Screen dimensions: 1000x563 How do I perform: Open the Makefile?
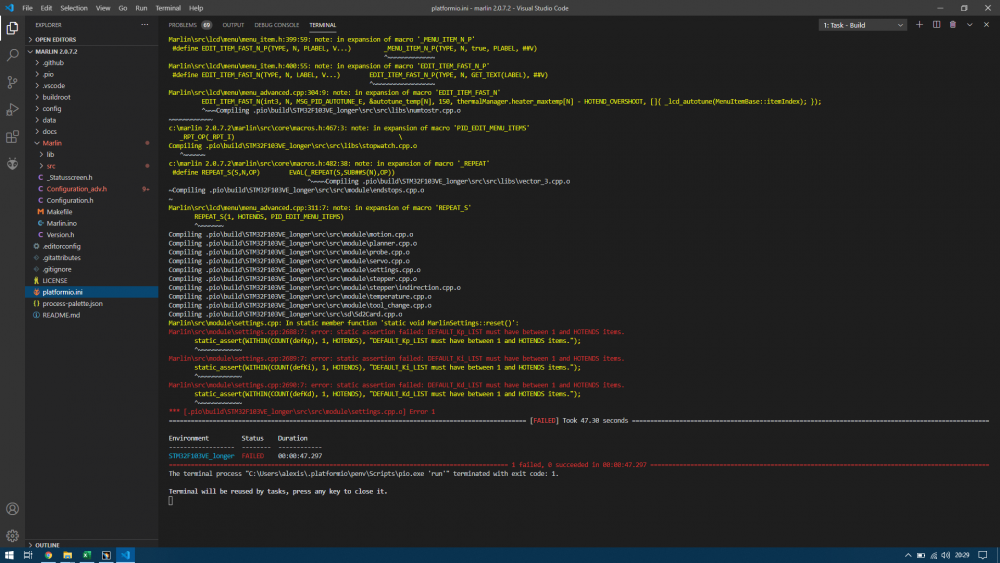(91, 212)
